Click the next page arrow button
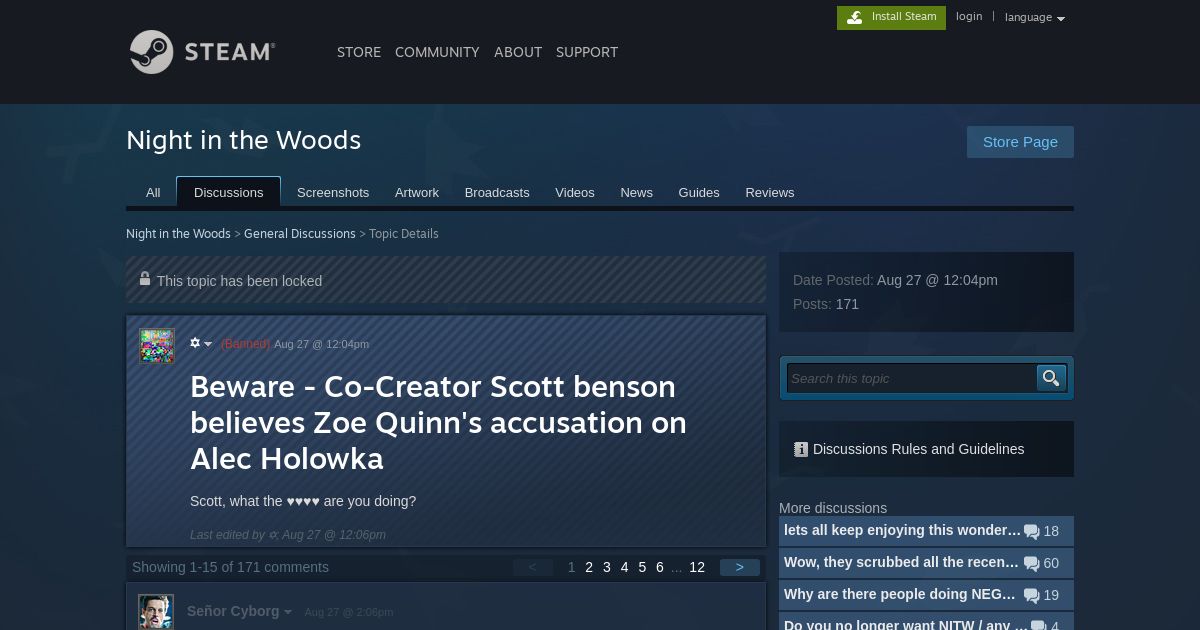The width and height of the screenshot is (1200, 630). tap(740, 567)
